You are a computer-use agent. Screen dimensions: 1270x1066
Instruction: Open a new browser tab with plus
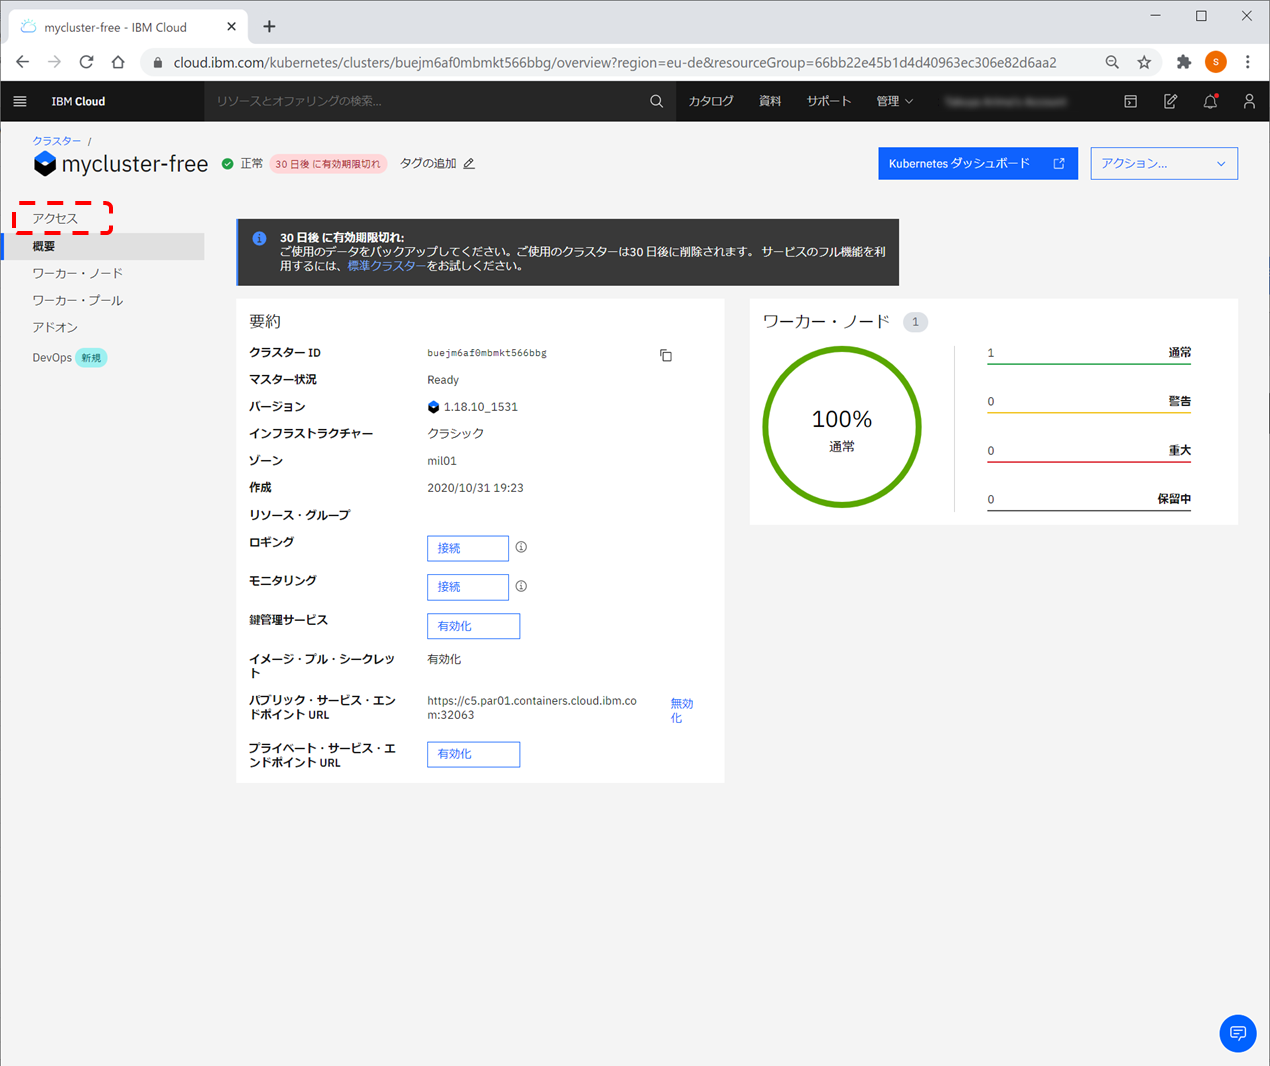coord(269,27)
